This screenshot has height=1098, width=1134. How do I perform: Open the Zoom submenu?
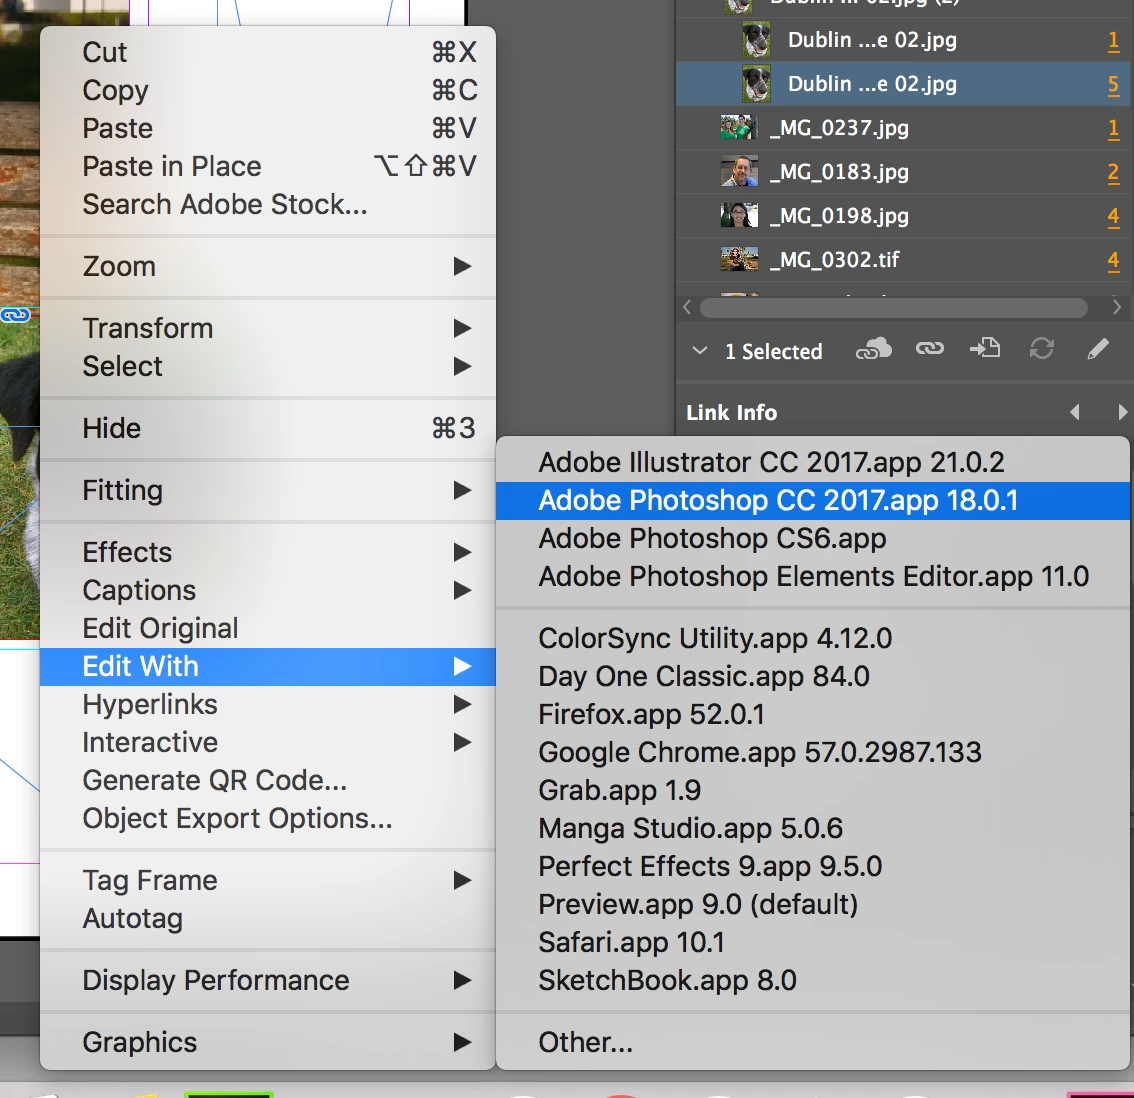pos(268,266)
